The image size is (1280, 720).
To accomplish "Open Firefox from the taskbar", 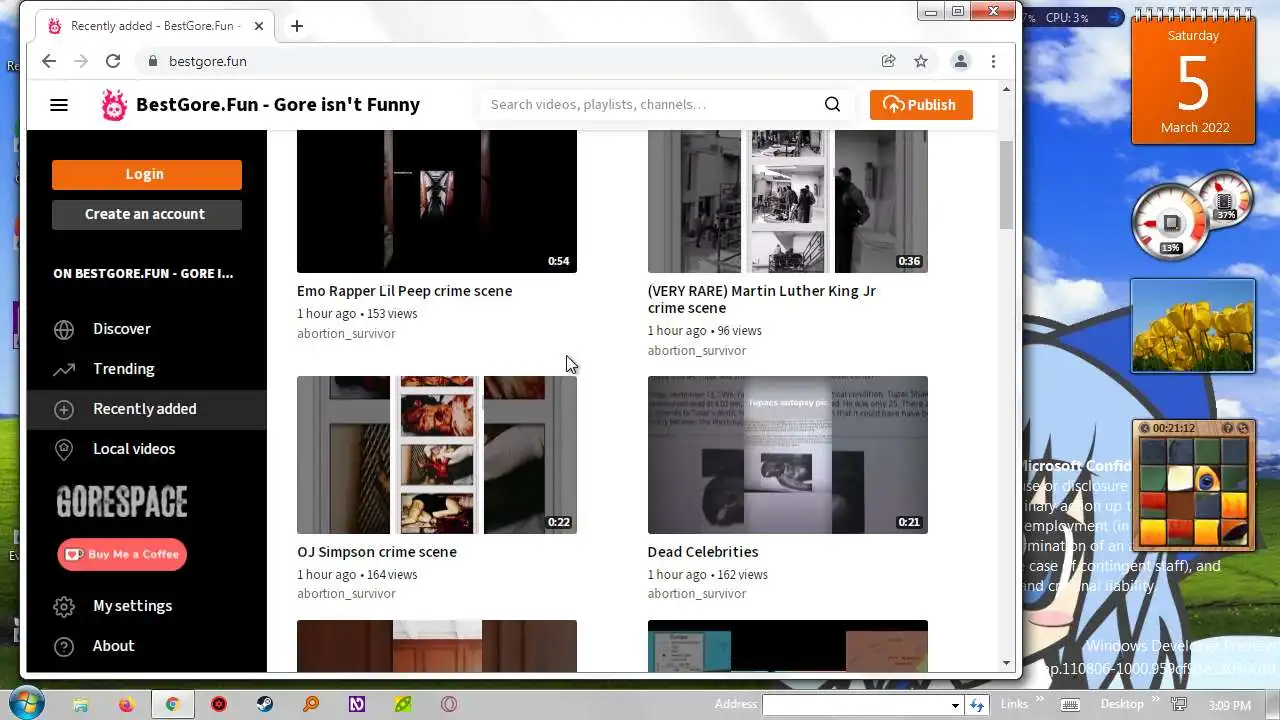I will pyautogui.click(x=126, y=704).
